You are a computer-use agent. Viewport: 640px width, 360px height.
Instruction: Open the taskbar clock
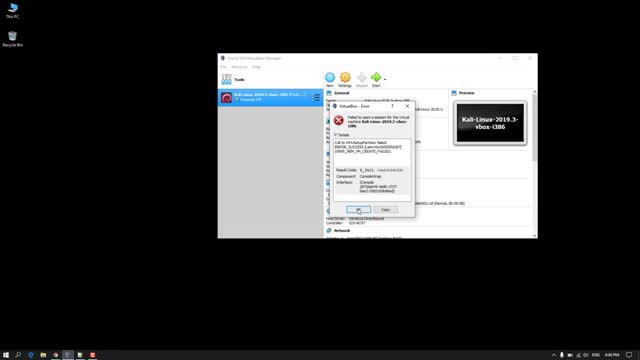[612, 355]
